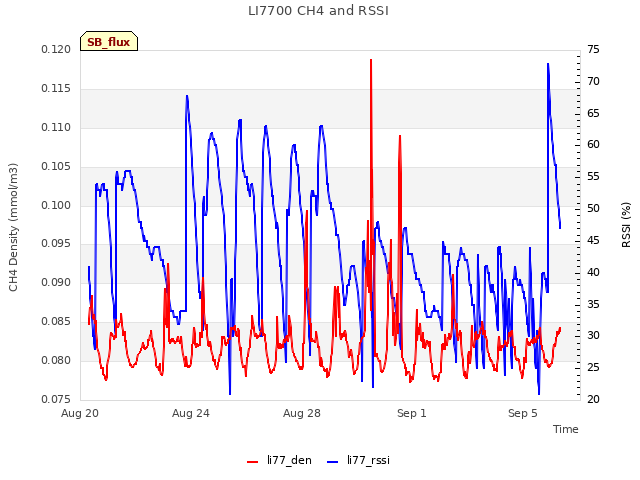The height and width of the screenshot is (480, 640).
Task: Click the 50 right axis value
Action: (593, 209)
